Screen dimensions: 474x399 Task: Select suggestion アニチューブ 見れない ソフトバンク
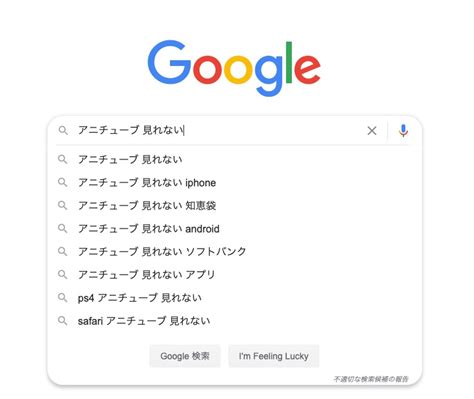(235, 251)
